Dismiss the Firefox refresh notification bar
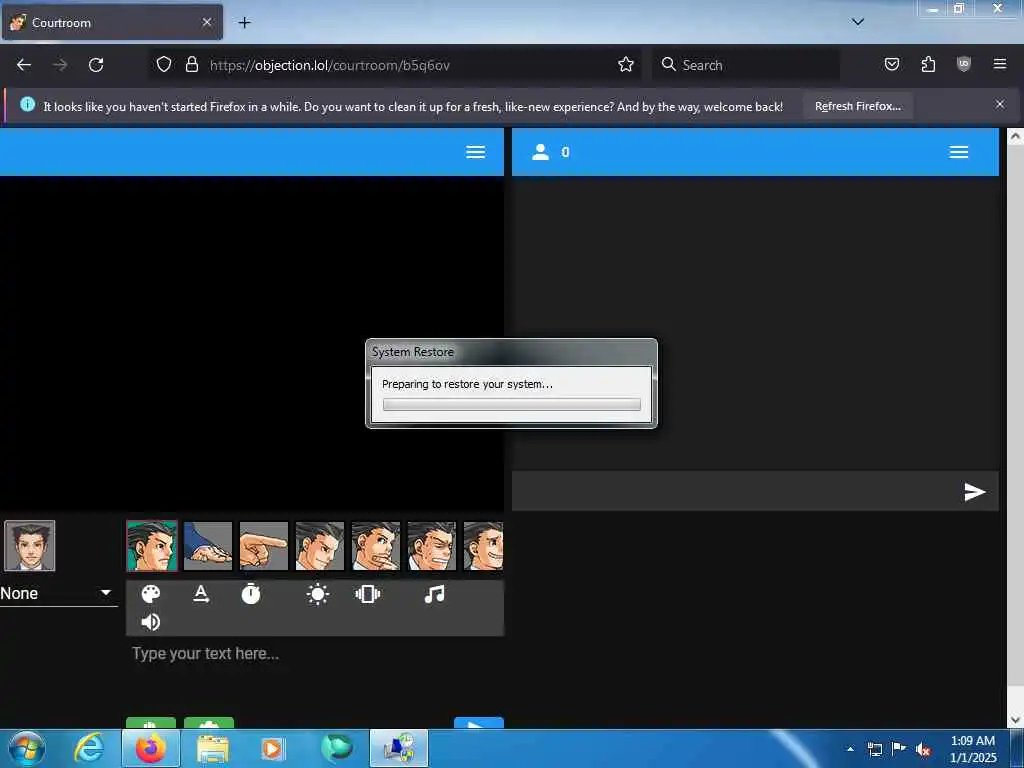 (999, 104)
